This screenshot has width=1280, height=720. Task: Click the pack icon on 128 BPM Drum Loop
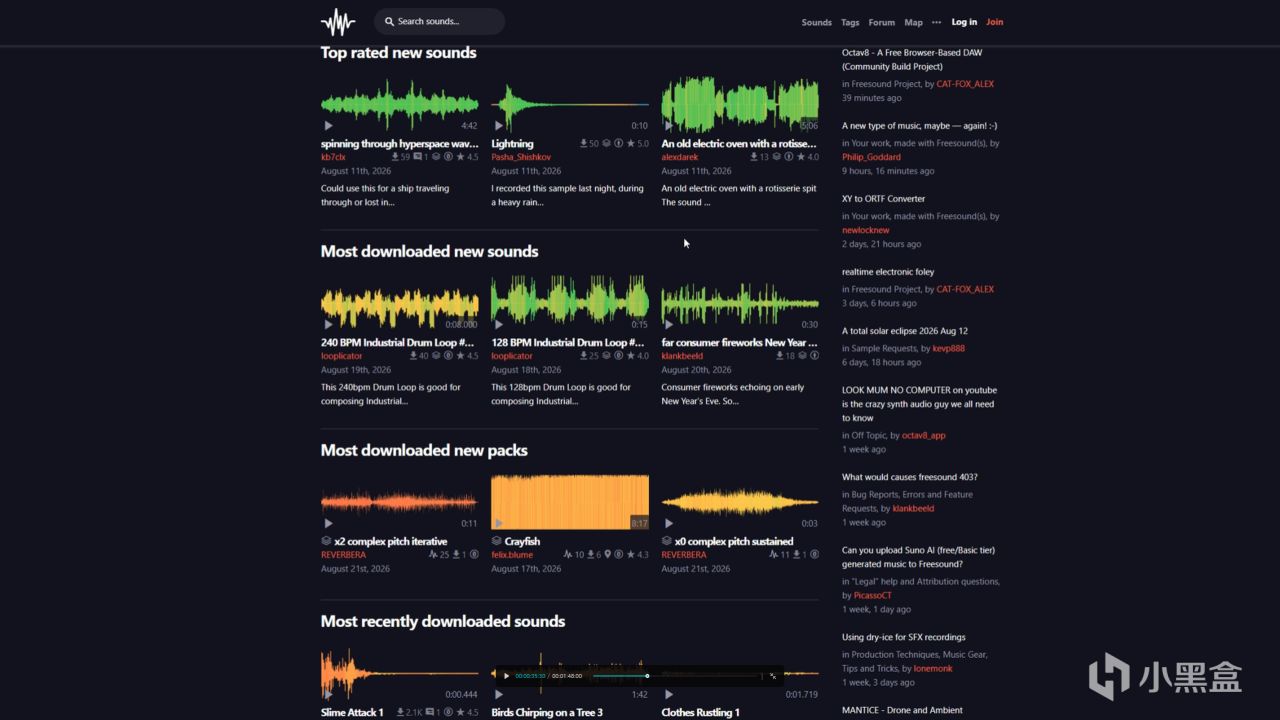(x=606, y=355)
